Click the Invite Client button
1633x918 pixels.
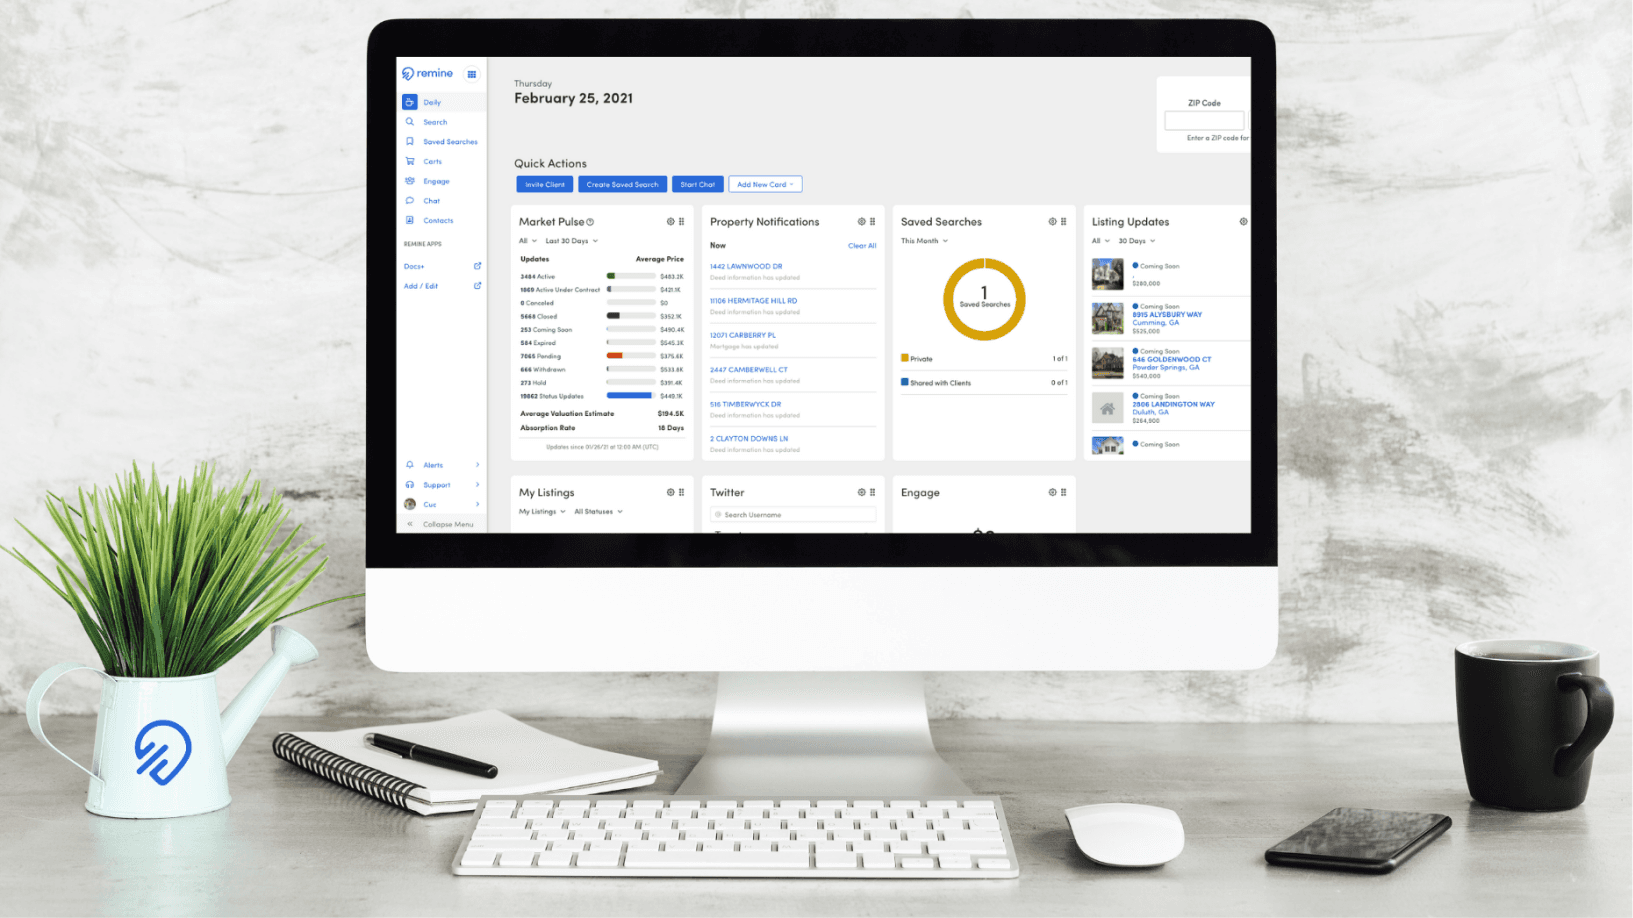pyautogui.click(x=545, y=184)
